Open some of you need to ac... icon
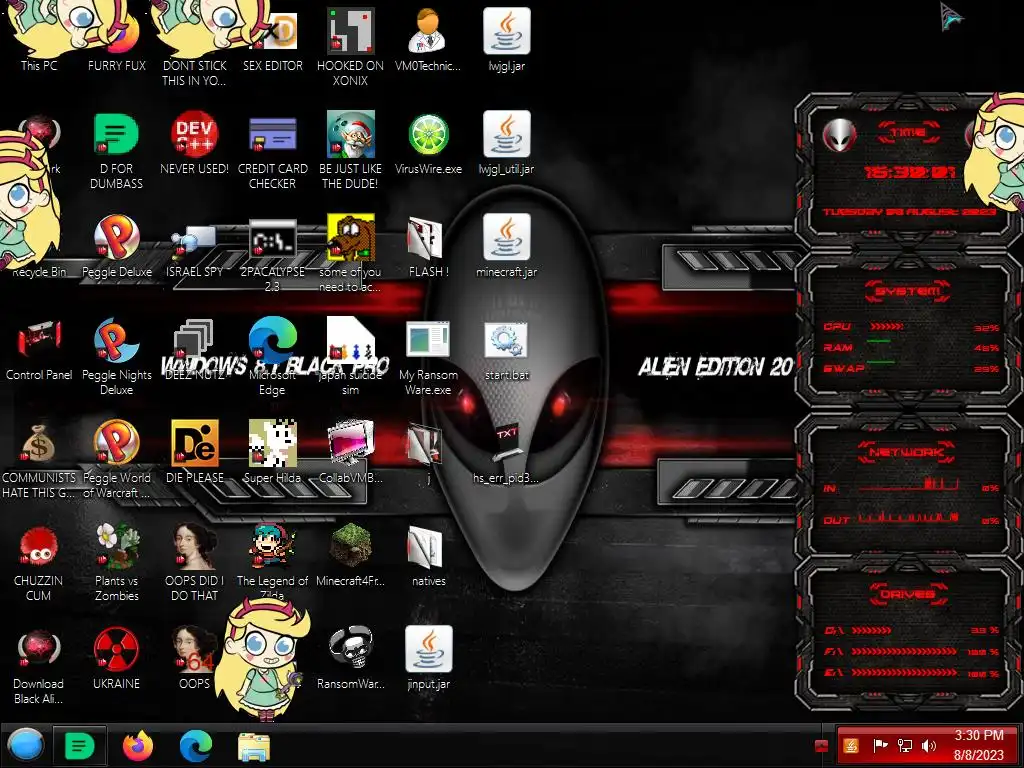Viewport: 1024px width, 768px height. 351,237
